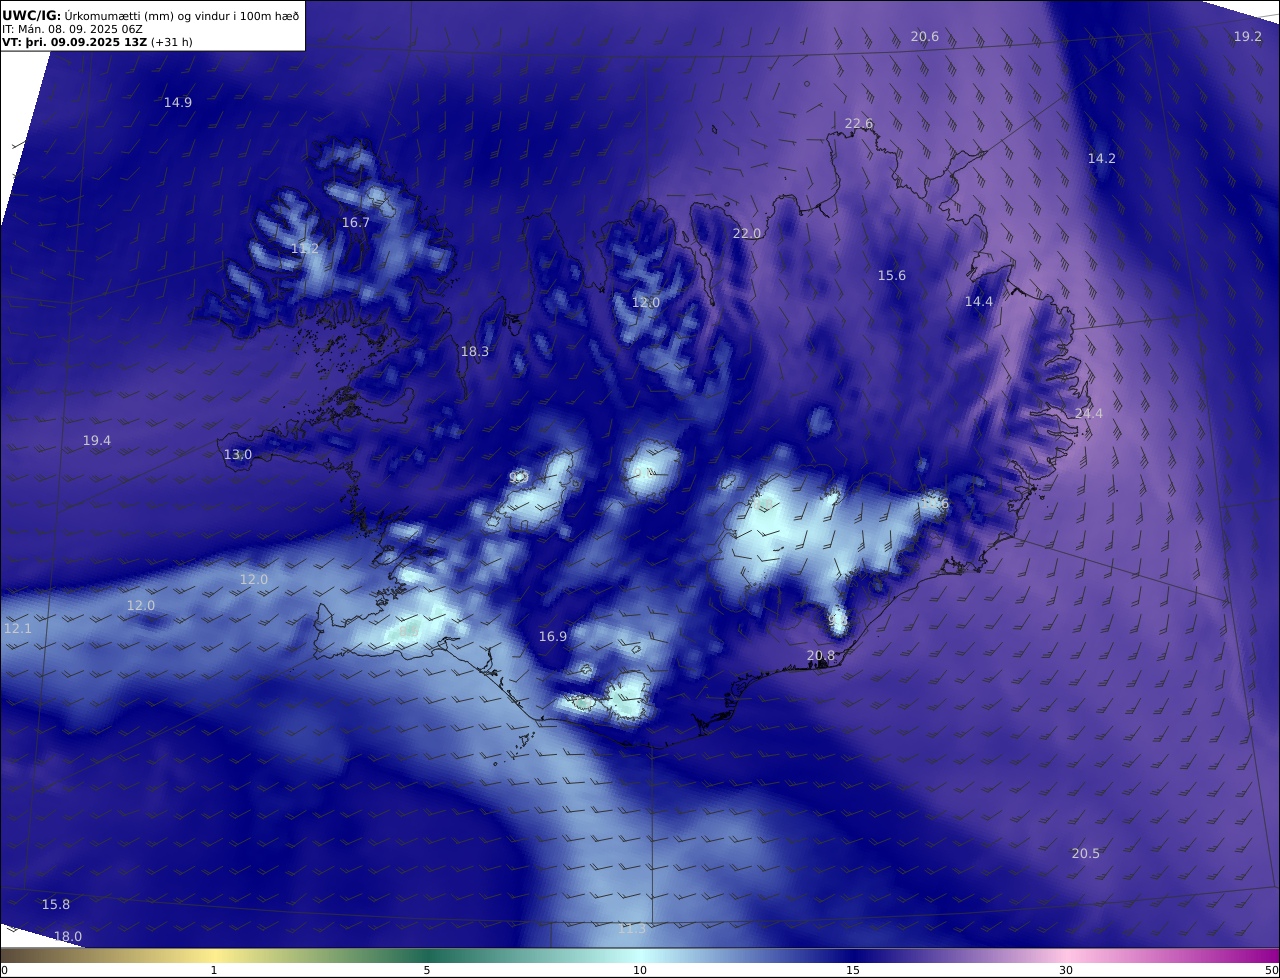Image resolution: width=1280 pixels, height=978 pixels.
Task: Click the 'IT: Mán. 08. 09. 2025 06Z' line
Action: 73,30
